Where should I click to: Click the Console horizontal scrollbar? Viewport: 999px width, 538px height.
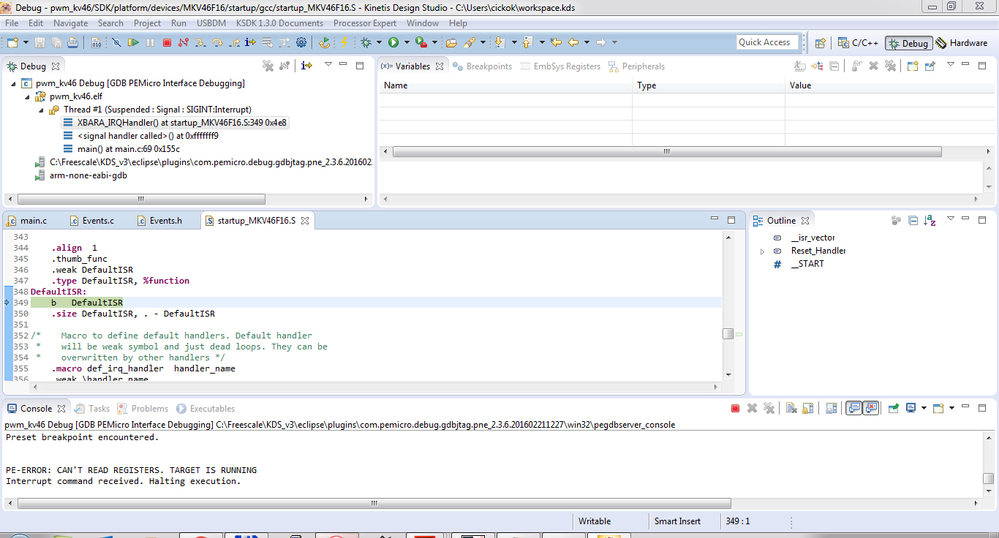[x=374, y=503]
